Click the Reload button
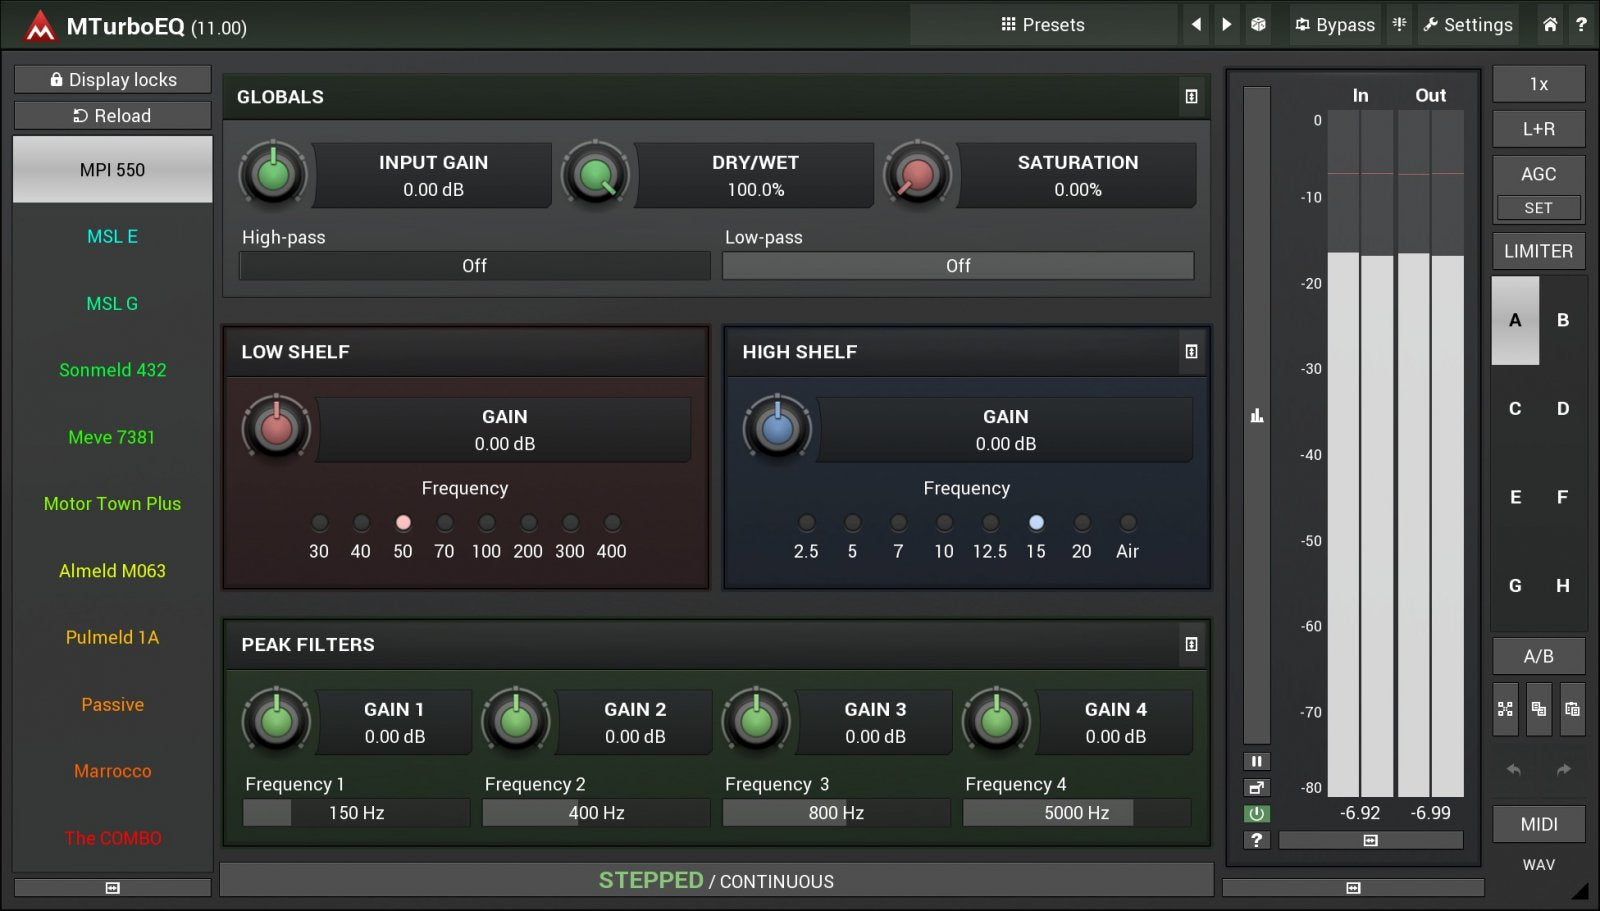1600x911 pixels. (x=112, y=116)
